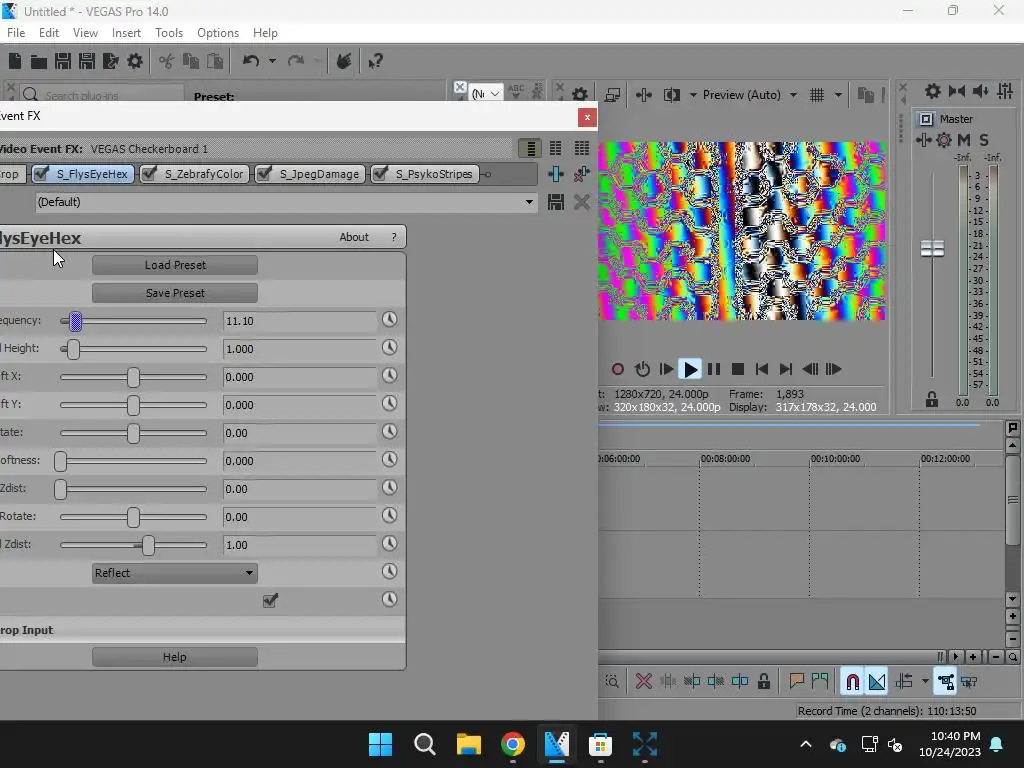Open Plug-In Chain editor icon
1024x768 pixels.
pyautogui.click(x=556, y=174)
